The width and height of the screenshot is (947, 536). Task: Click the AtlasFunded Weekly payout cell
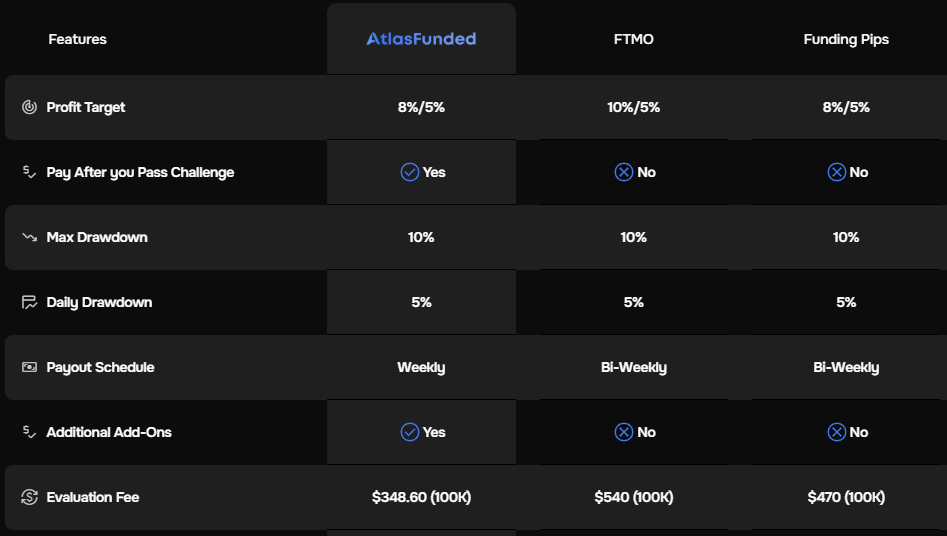(422, 367)
